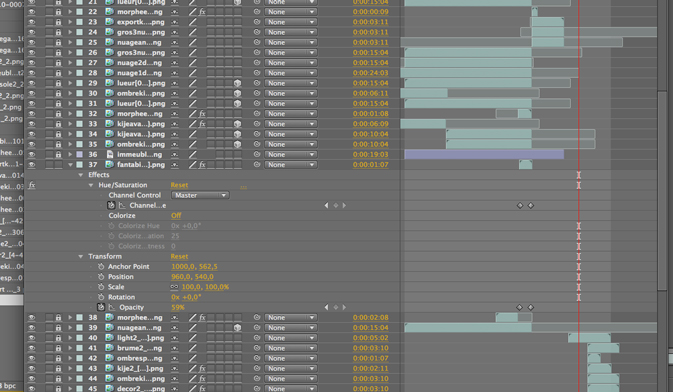Click second Opacity keyframe diamond in timeline
This screenshot has height=392, width=673.
[x=531, y=307]
